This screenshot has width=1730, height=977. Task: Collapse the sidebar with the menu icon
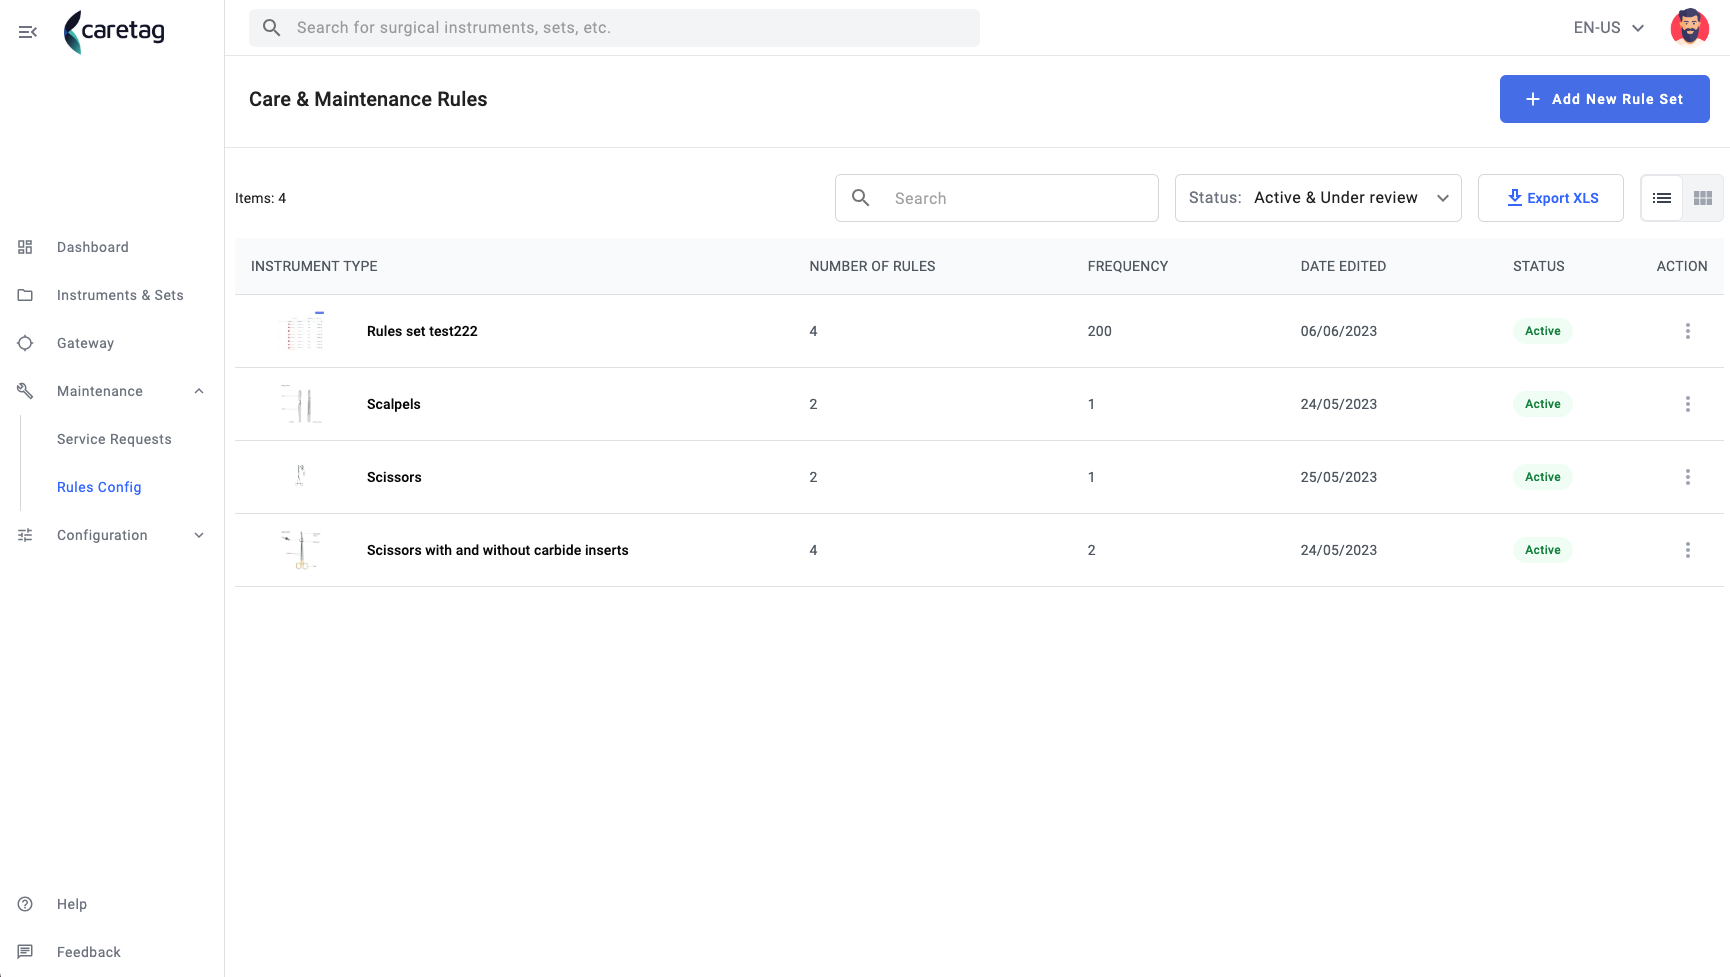[28, 32]
